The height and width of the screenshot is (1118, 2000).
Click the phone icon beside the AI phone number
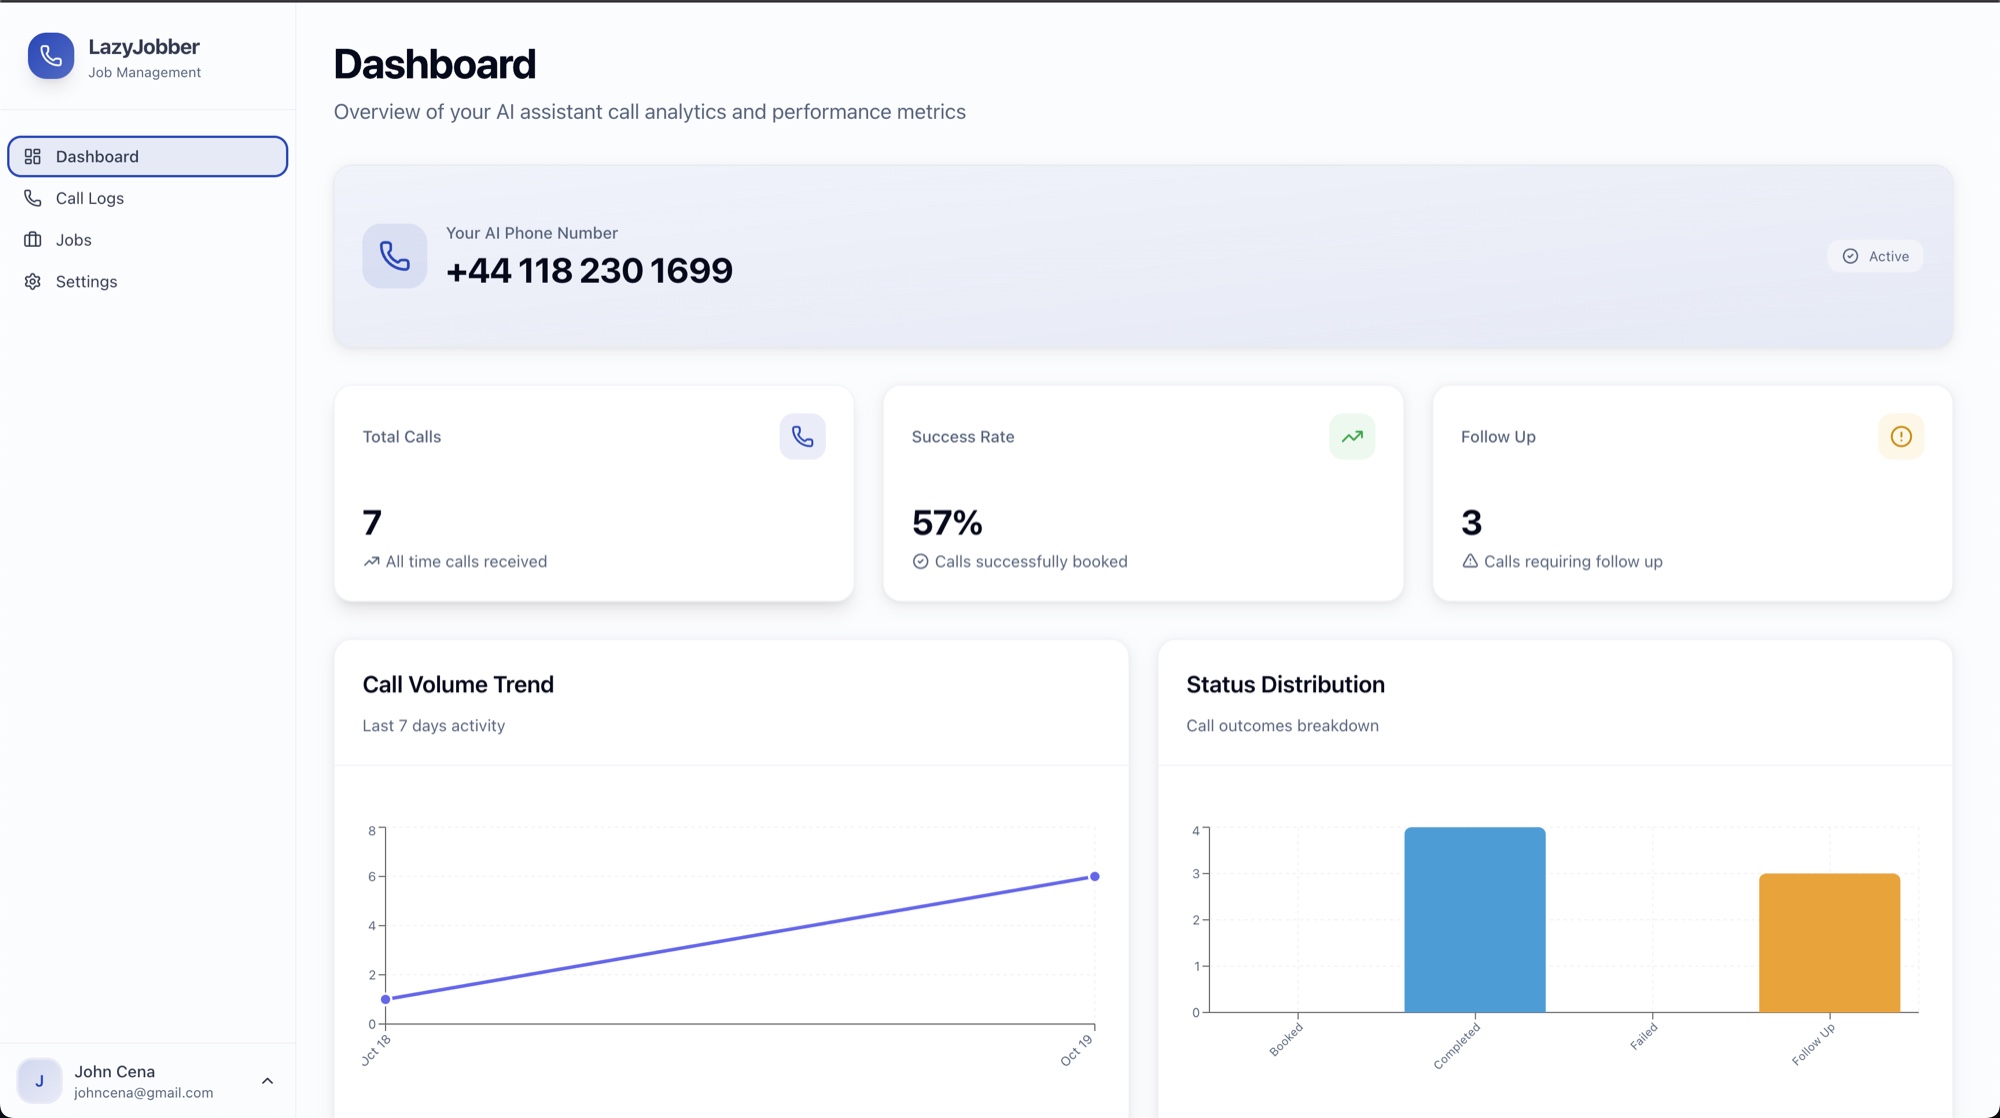pyautogui.click(x=394, y=256)
